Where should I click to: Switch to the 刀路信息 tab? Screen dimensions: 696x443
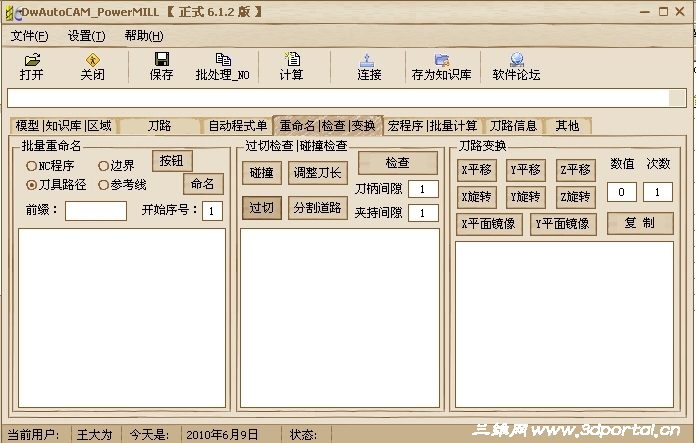coord(514,126)
